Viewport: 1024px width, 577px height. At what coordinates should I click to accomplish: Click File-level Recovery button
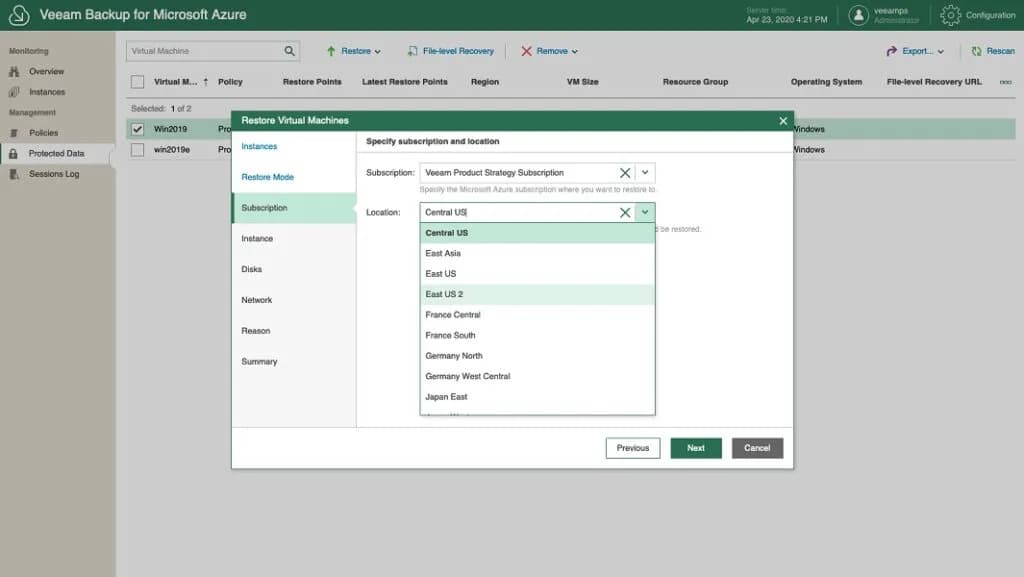point(451,51)
